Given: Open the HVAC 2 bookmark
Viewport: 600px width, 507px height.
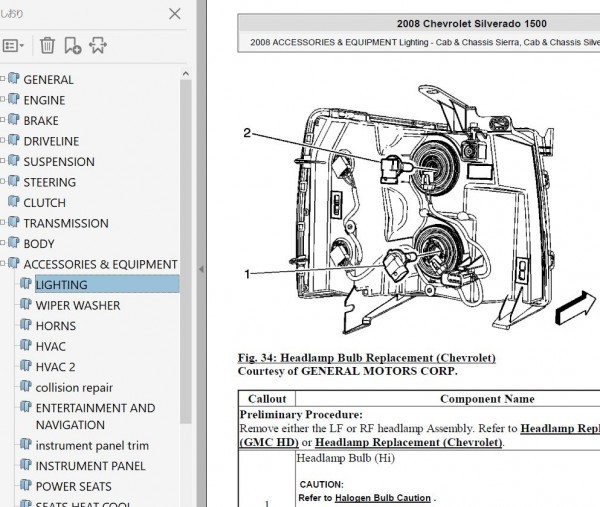Looking at the screenshot, I should [55, 367].
